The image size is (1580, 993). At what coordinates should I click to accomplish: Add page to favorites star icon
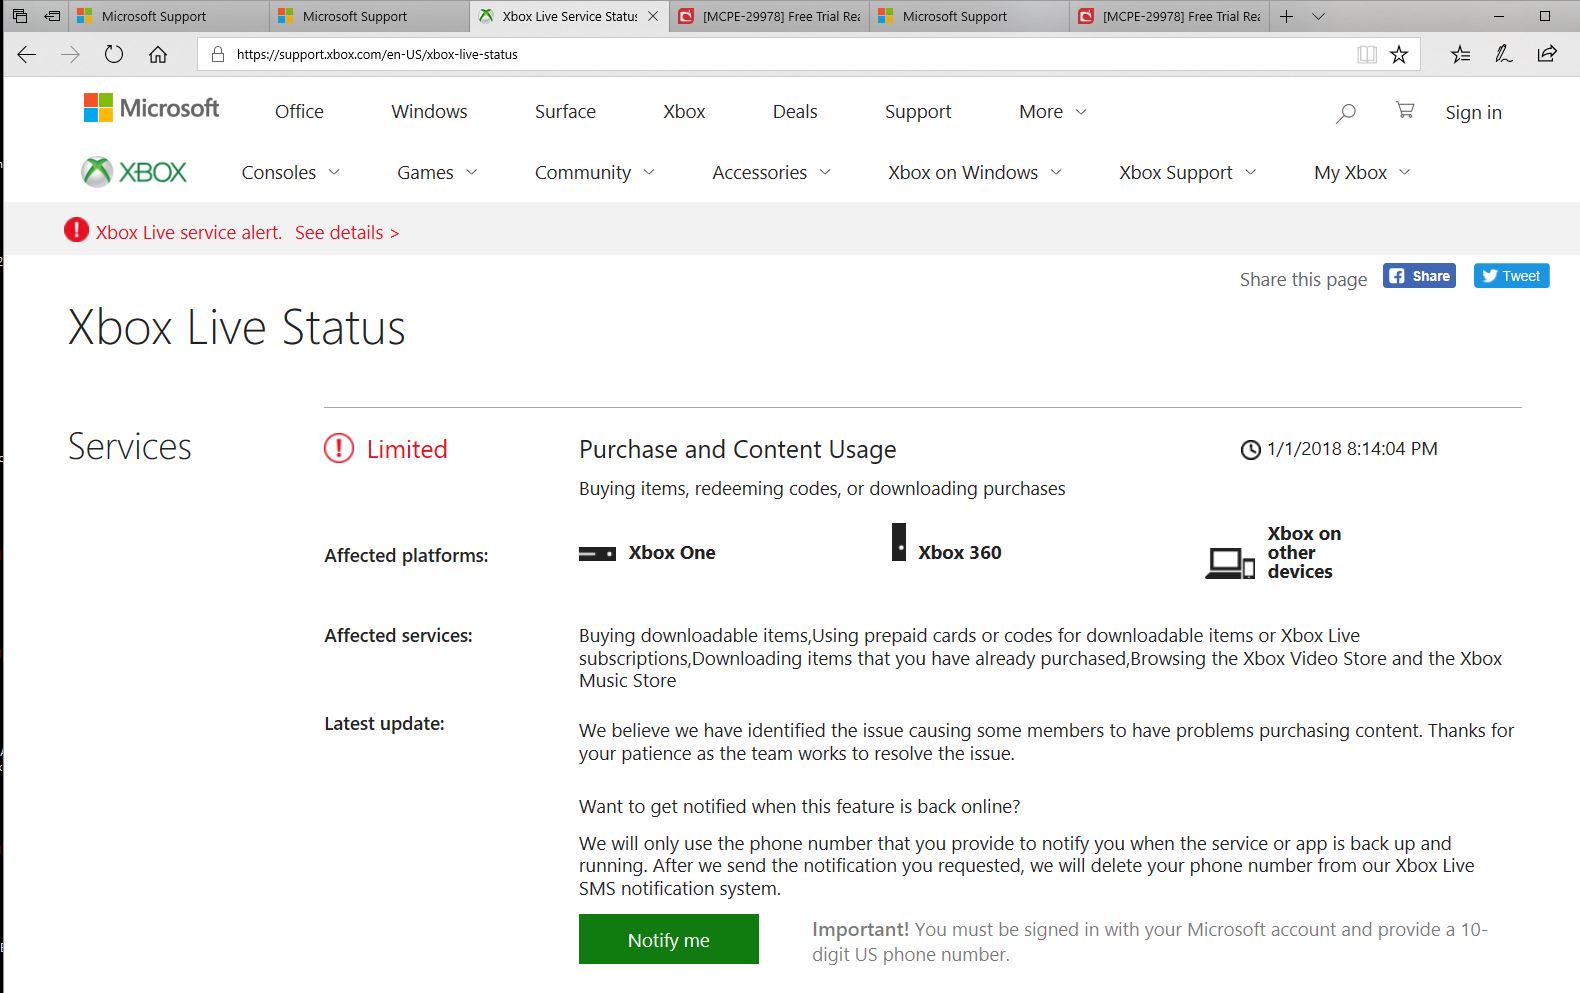click(1399, 54)
